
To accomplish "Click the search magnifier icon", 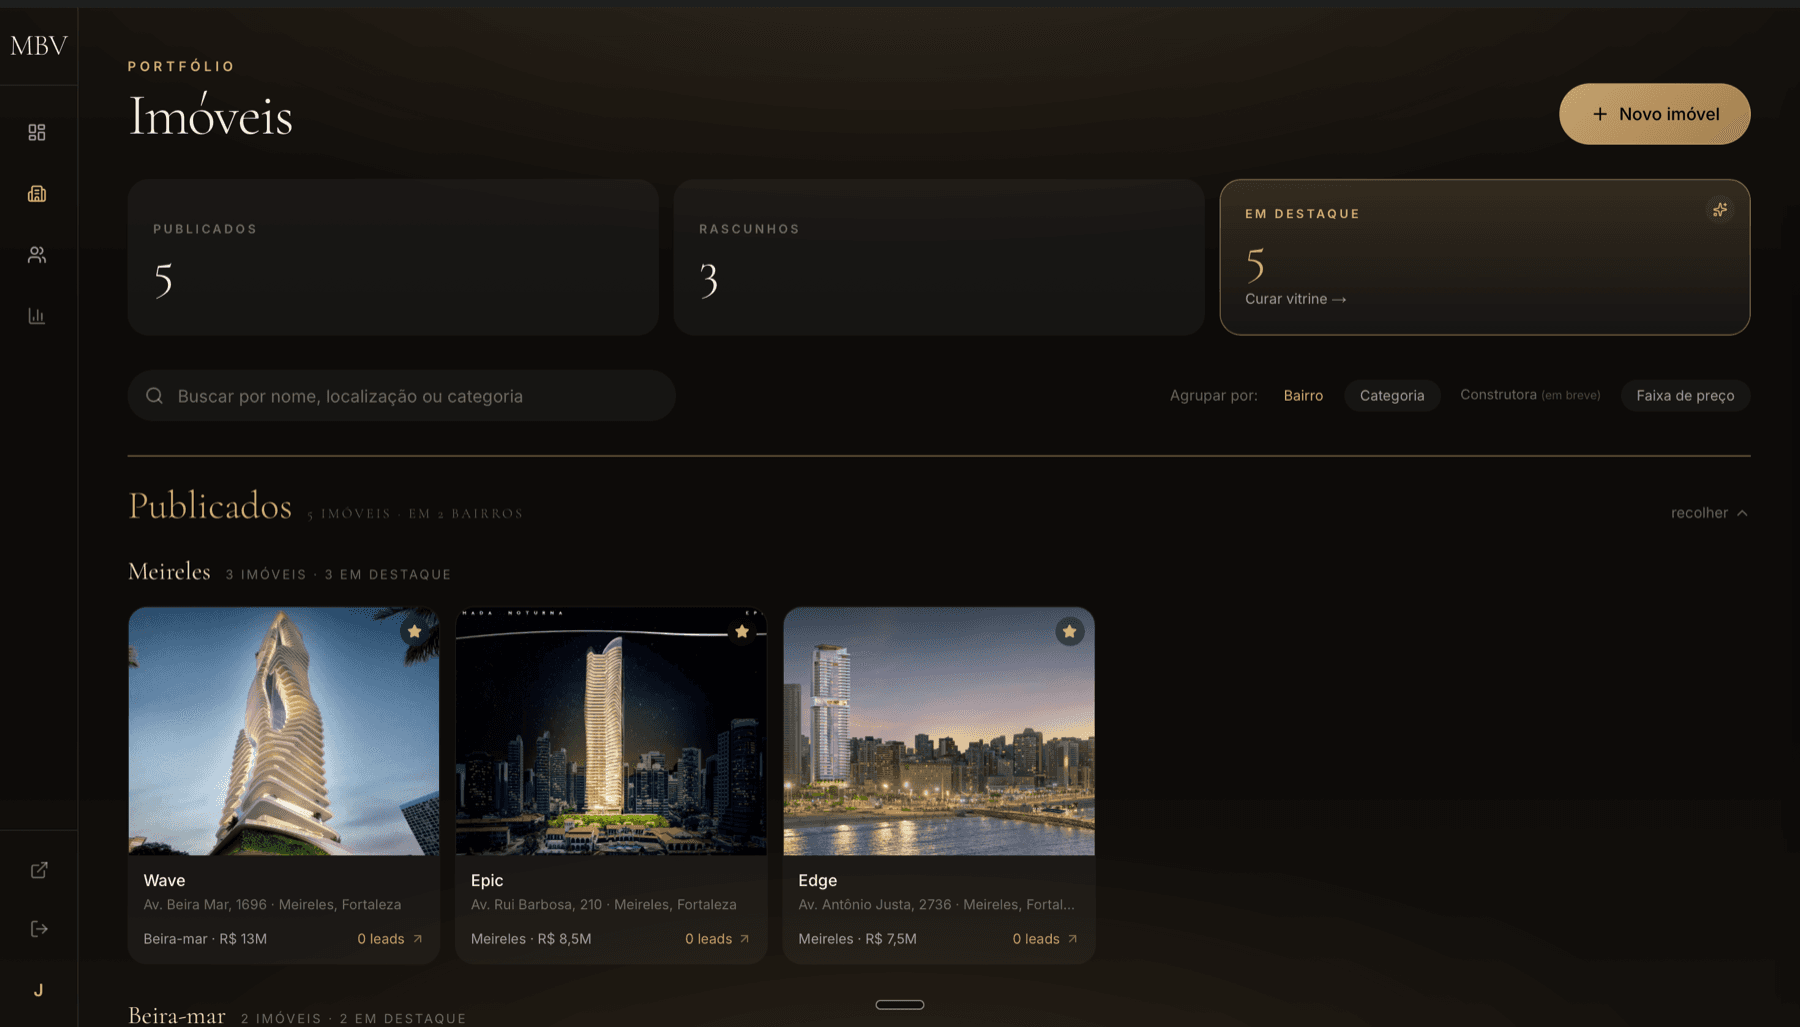I will tap(154, 396).
